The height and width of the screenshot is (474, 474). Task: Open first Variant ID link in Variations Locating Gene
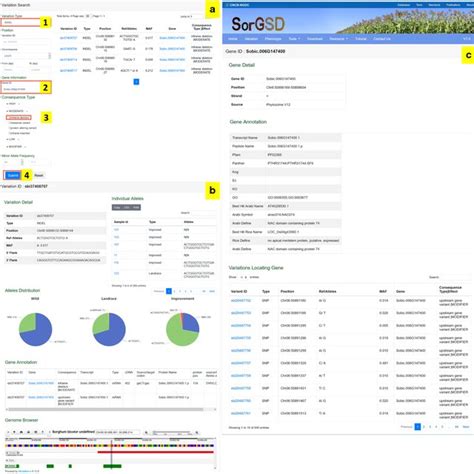[x=241, y=300]
